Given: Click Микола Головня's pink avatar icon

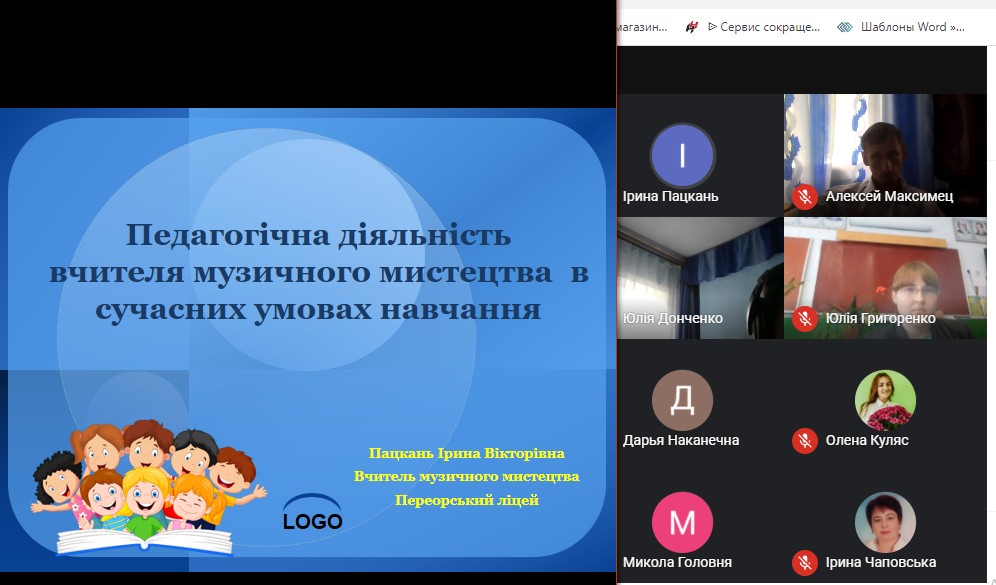Looking at the screenshot, I should [x=682, y=523].
